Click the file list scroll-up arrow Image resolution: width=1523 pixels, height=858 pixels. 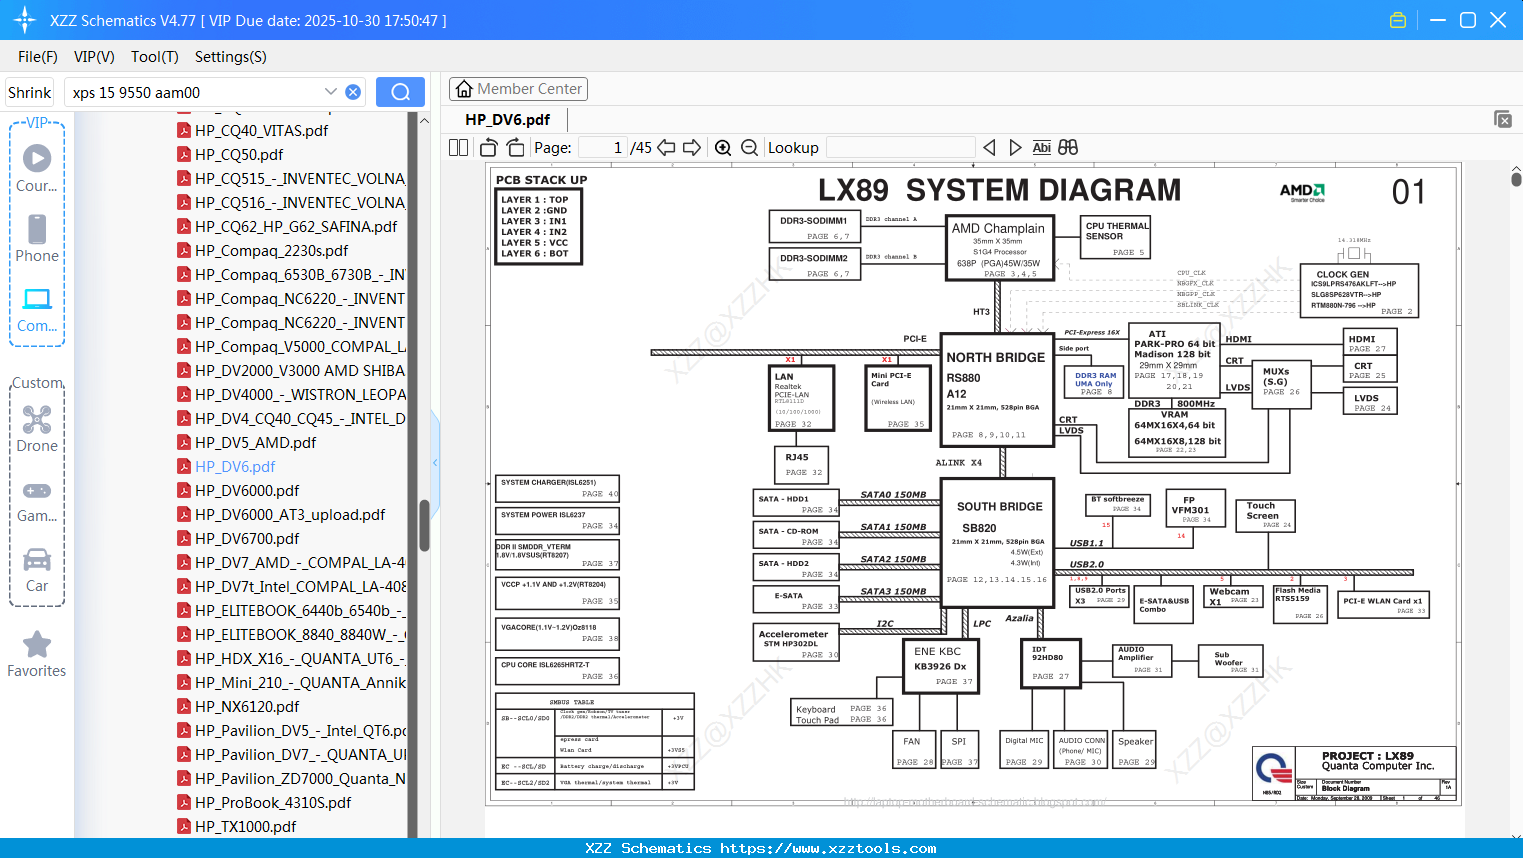tap(424, 120)
